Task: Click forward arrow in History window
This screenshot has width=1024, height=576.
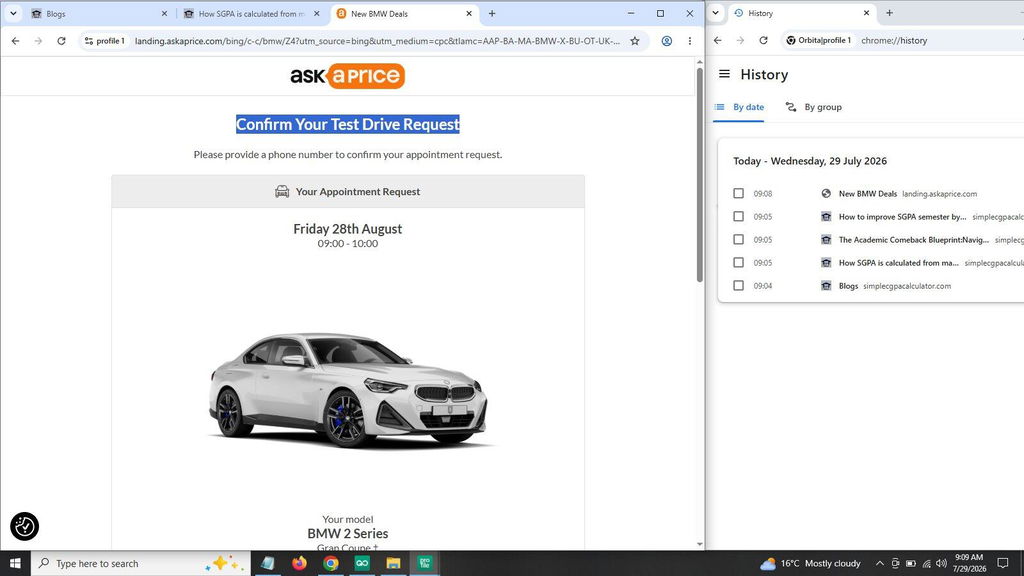Action: click(x=741, y=40)
